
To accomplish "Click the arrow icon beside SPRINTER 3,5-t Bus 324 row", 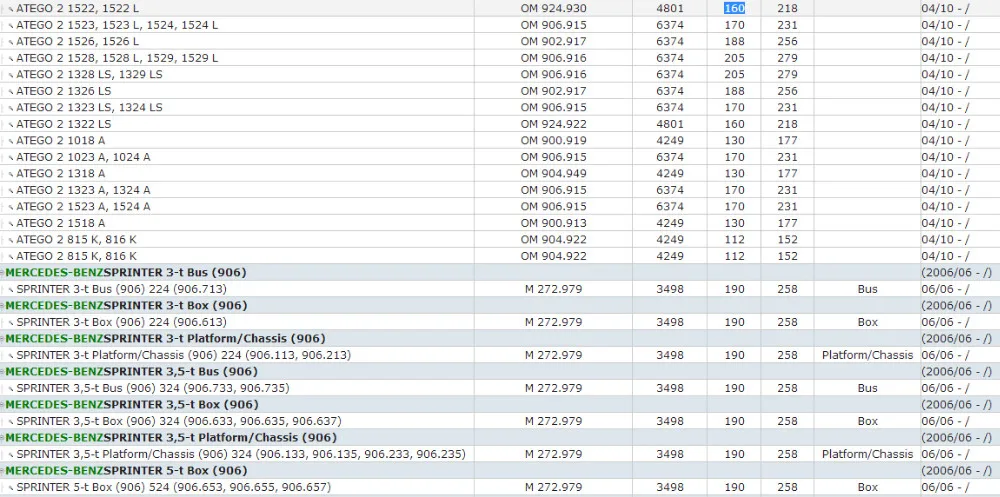I will 11,390.
